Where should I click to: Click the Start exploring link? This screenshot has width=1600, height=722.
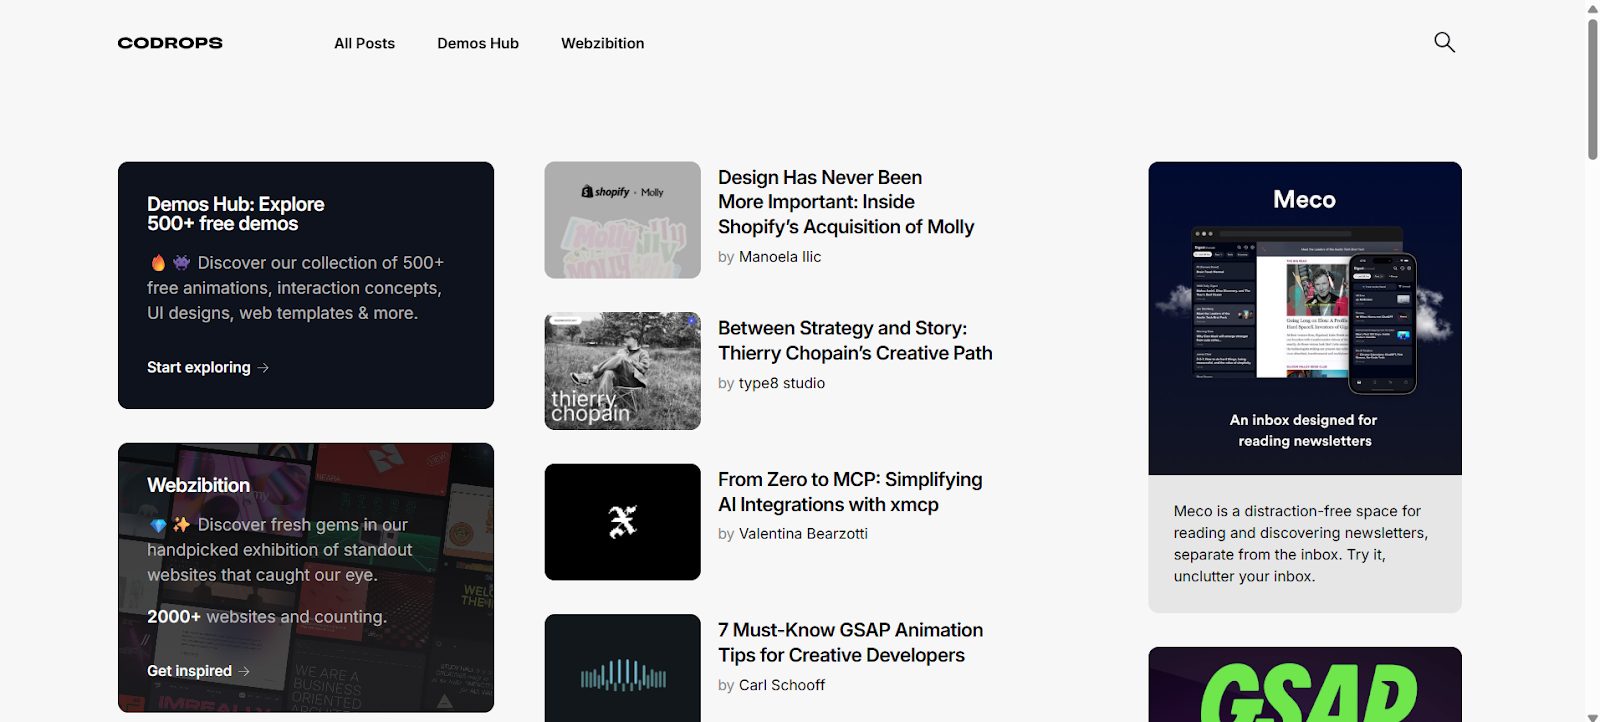click(208, 367)
